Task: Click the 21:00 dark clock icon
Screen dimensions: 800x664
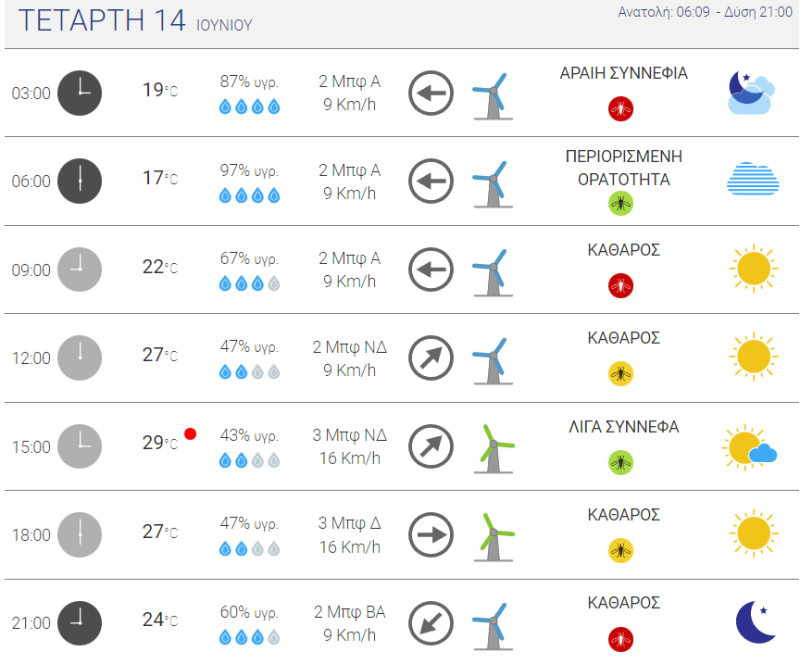Action: (80, 623)
